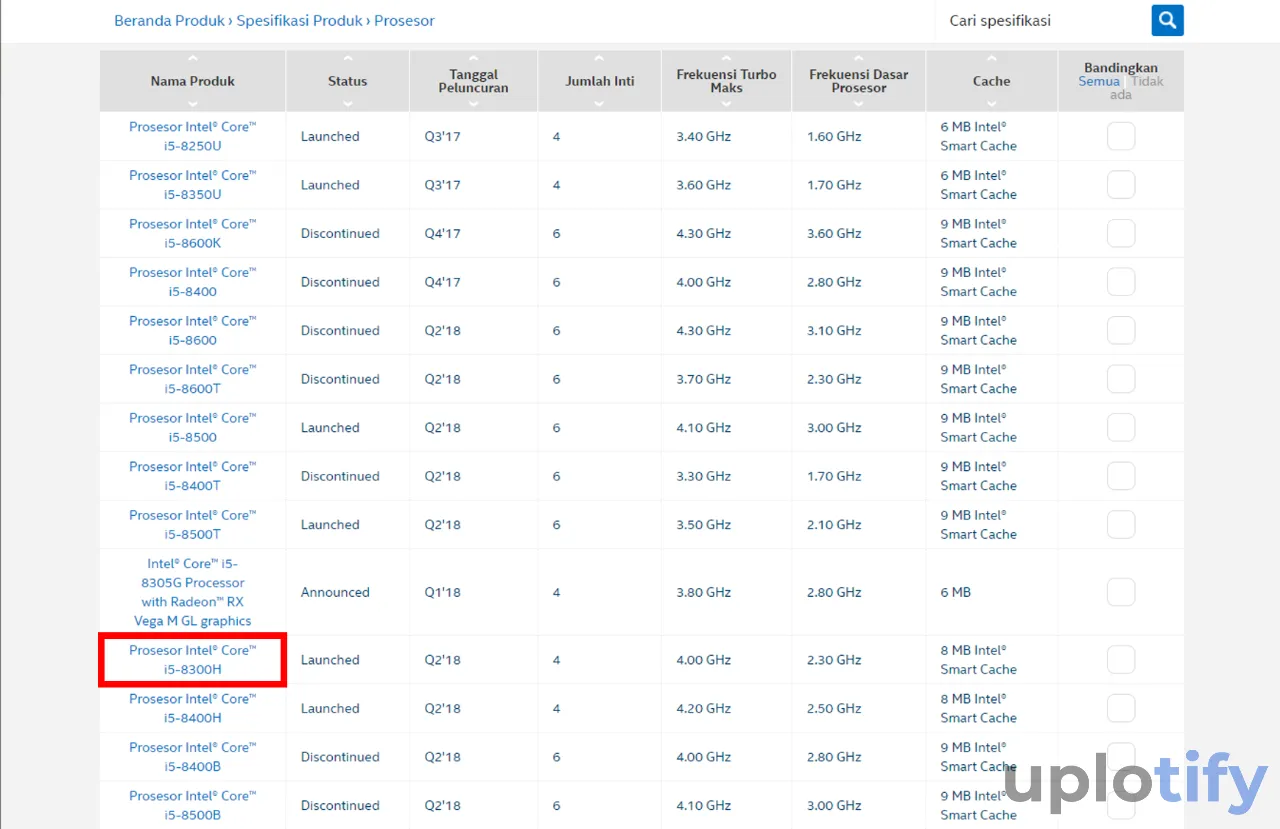Open Prosesor Intel Core i5-8250U link

[192, 136]
